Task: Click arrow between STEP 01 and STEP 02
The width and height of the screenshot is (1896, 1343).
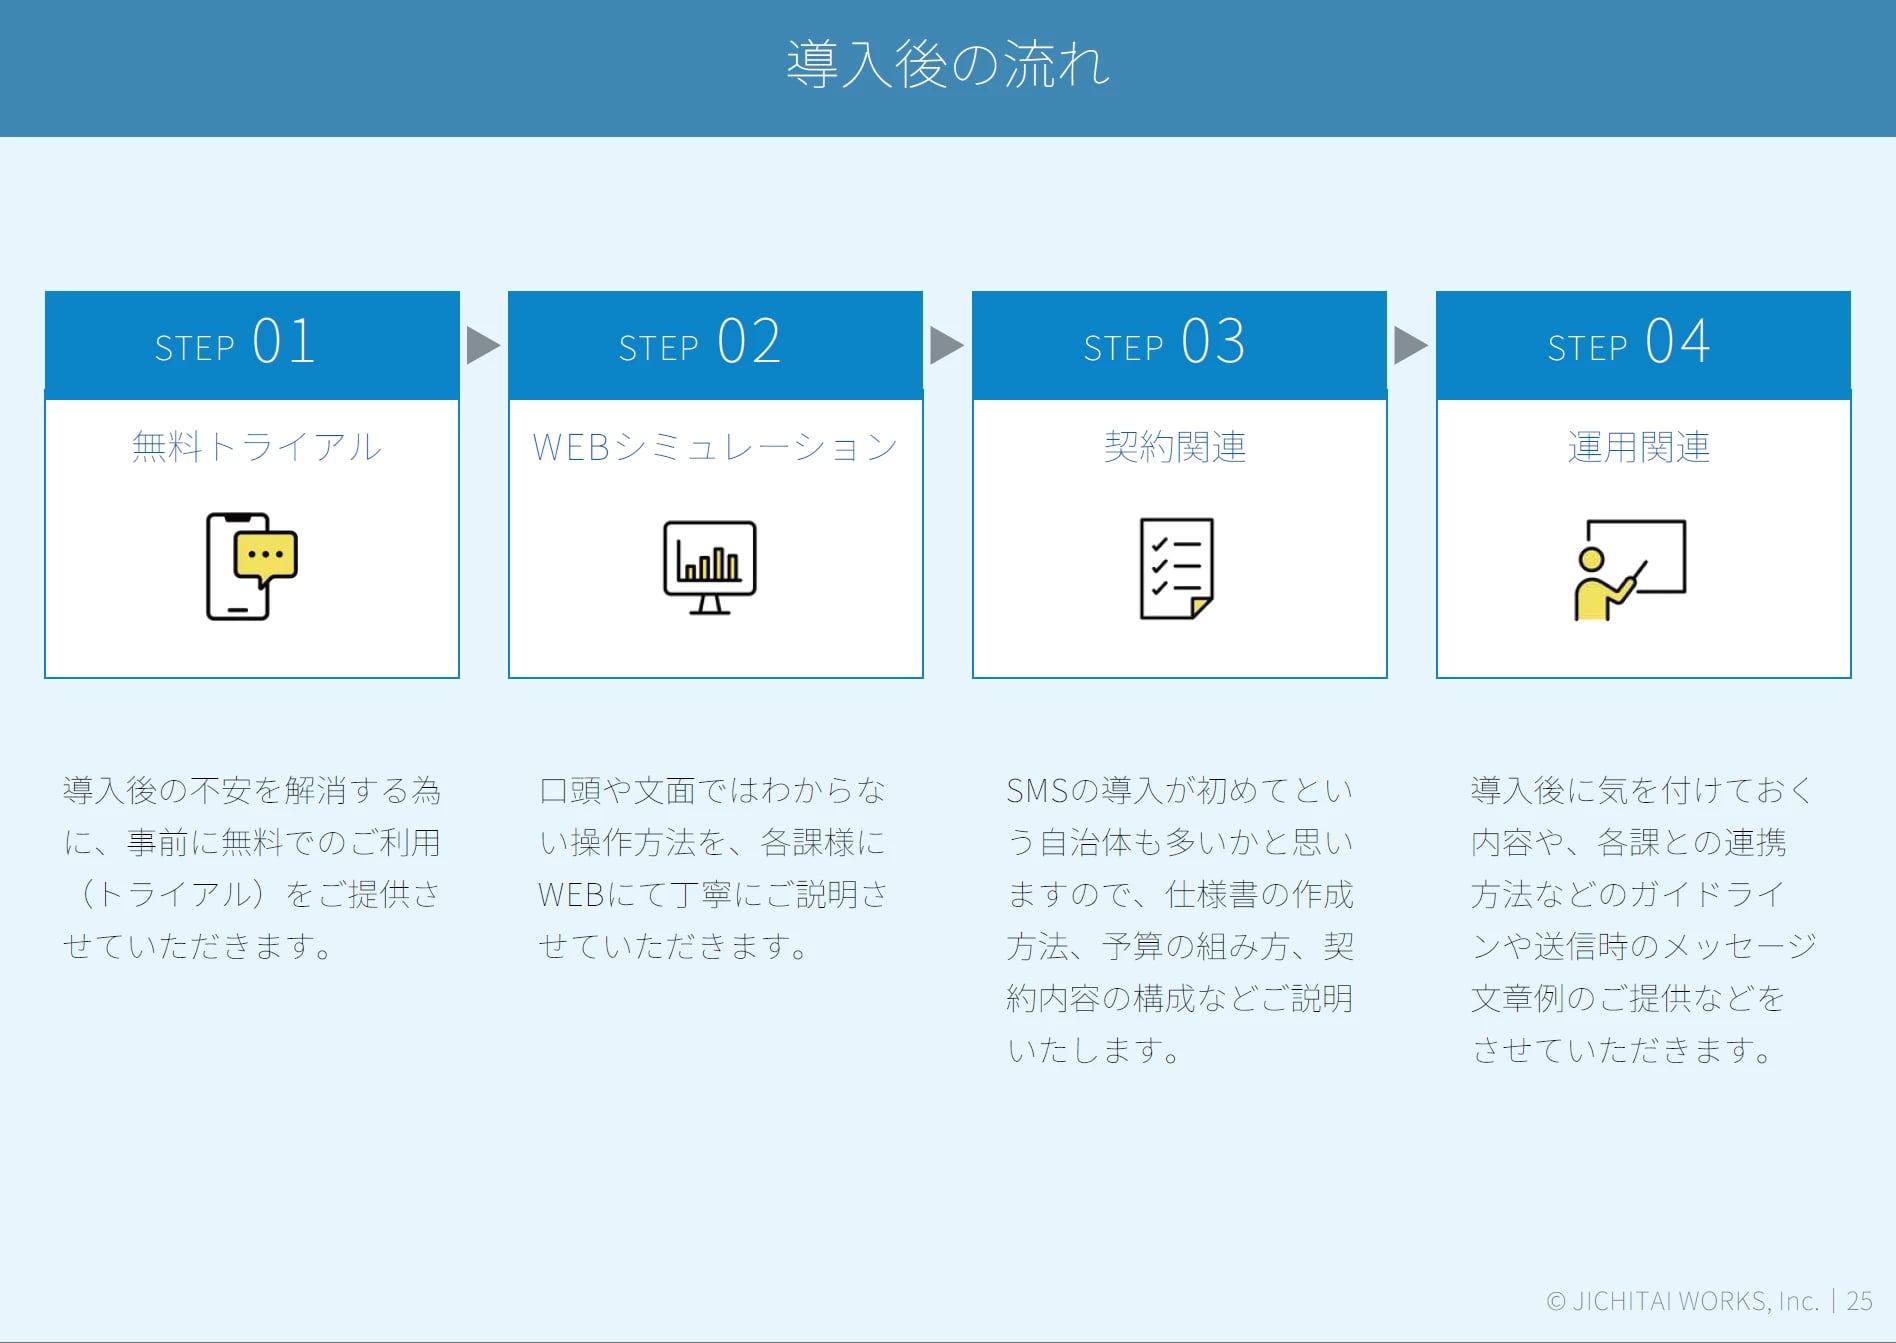Action: coord(482,345)
